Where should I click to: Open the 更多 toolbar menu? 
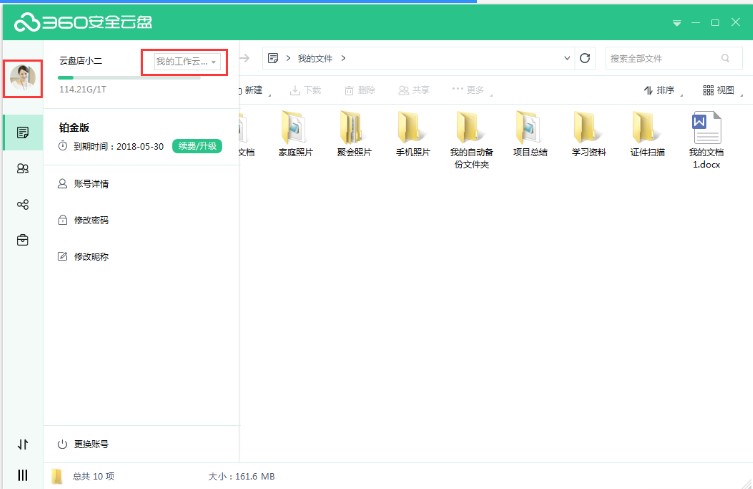pyautogui.click(x=472, y=90)
